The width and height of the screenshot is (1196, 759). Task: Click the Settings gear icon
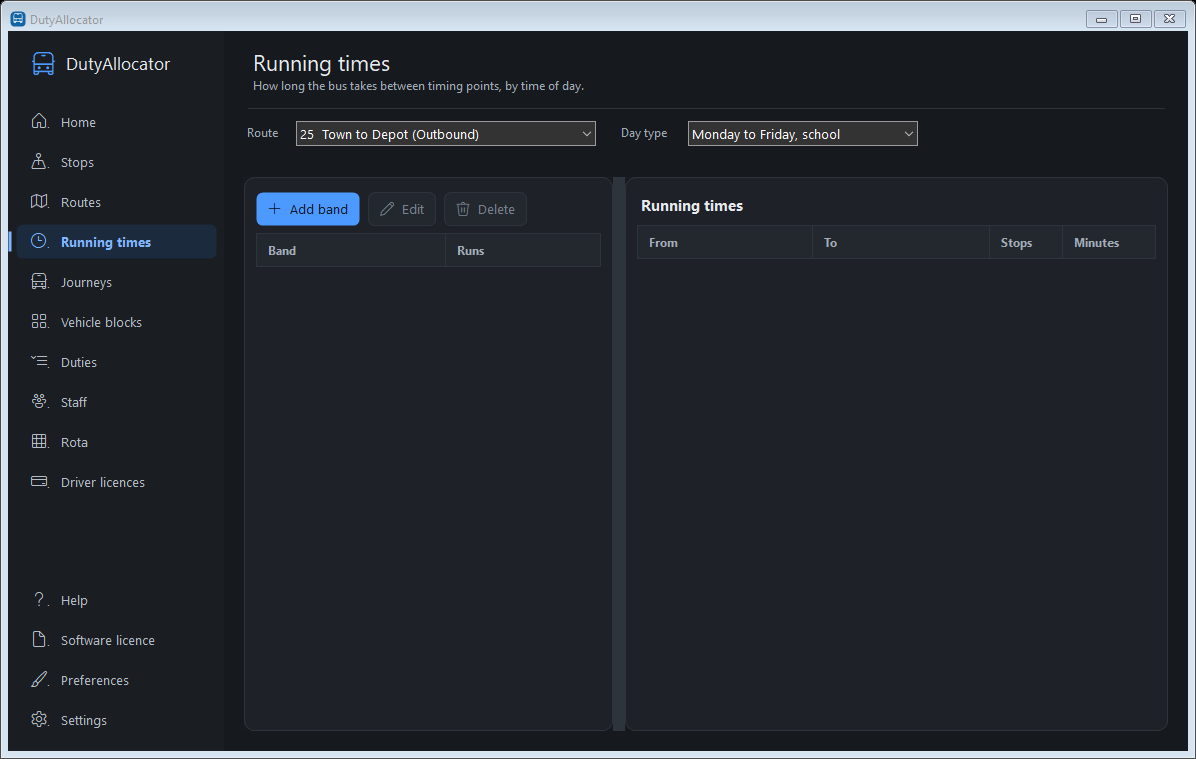(40, 719)
